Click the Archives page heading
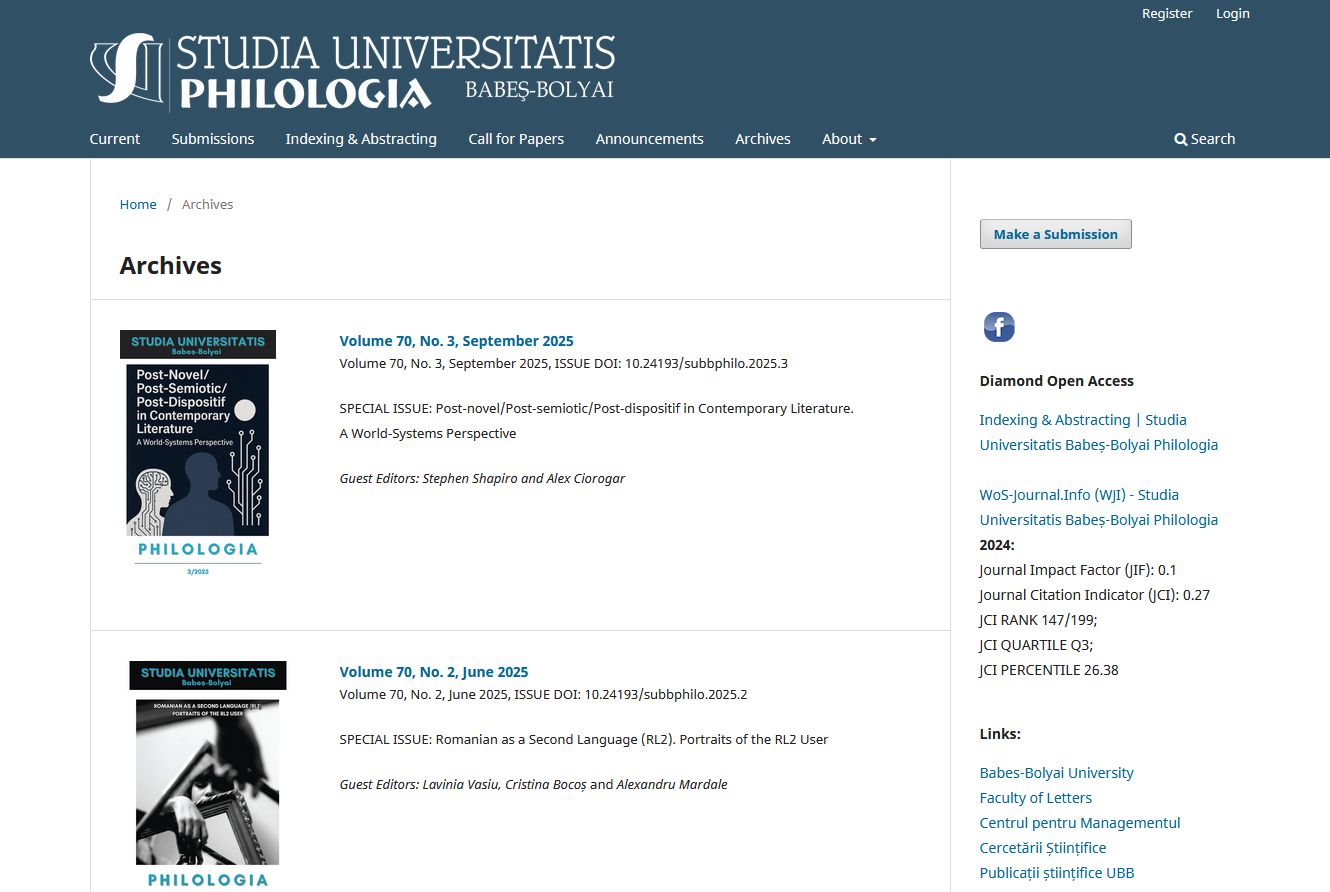Image resolution: width=1330 pixels, height=892 pixels. [171, 266]
